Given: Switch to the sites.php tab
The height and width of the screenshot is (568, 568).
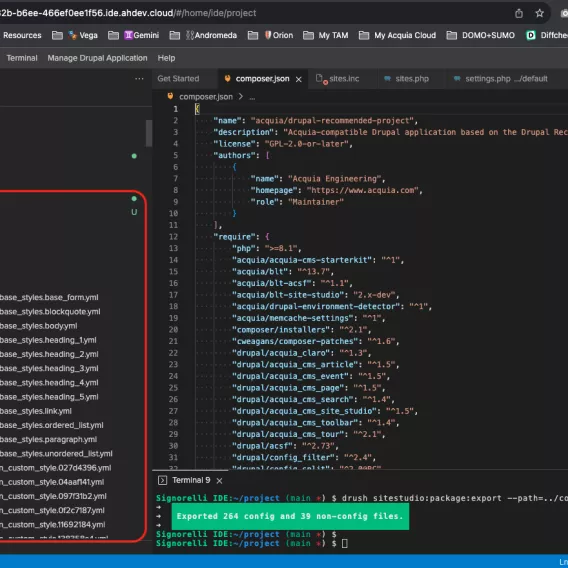Looking at the screenshot, I should click(x=412, y=79).
